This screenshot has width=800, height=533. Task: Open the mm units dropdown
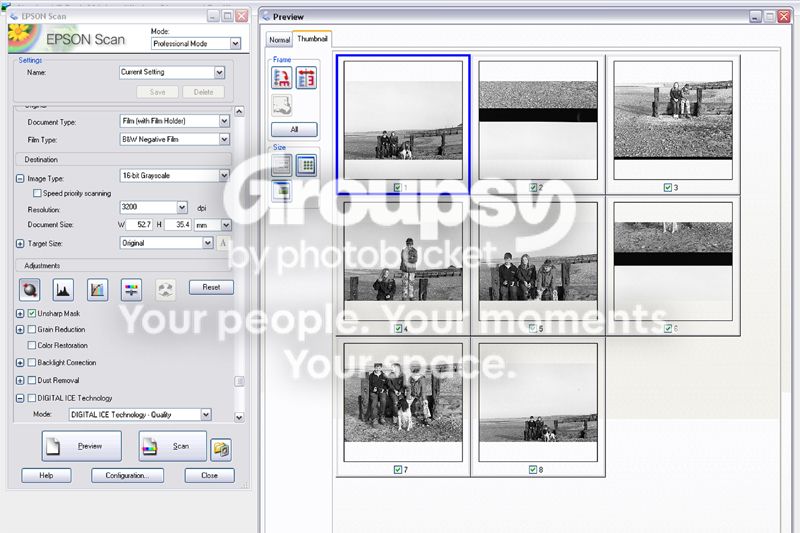(226, 225)
